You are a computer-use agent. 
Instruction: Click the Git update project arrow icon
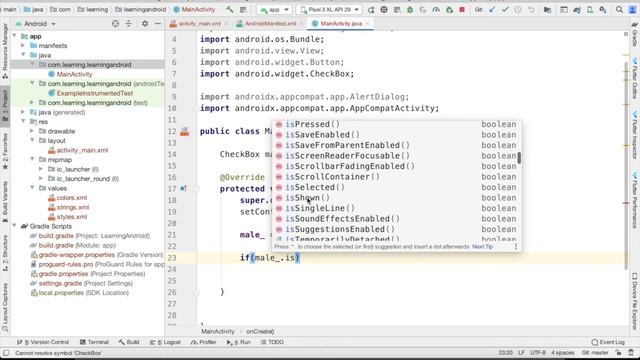[492, 9]
